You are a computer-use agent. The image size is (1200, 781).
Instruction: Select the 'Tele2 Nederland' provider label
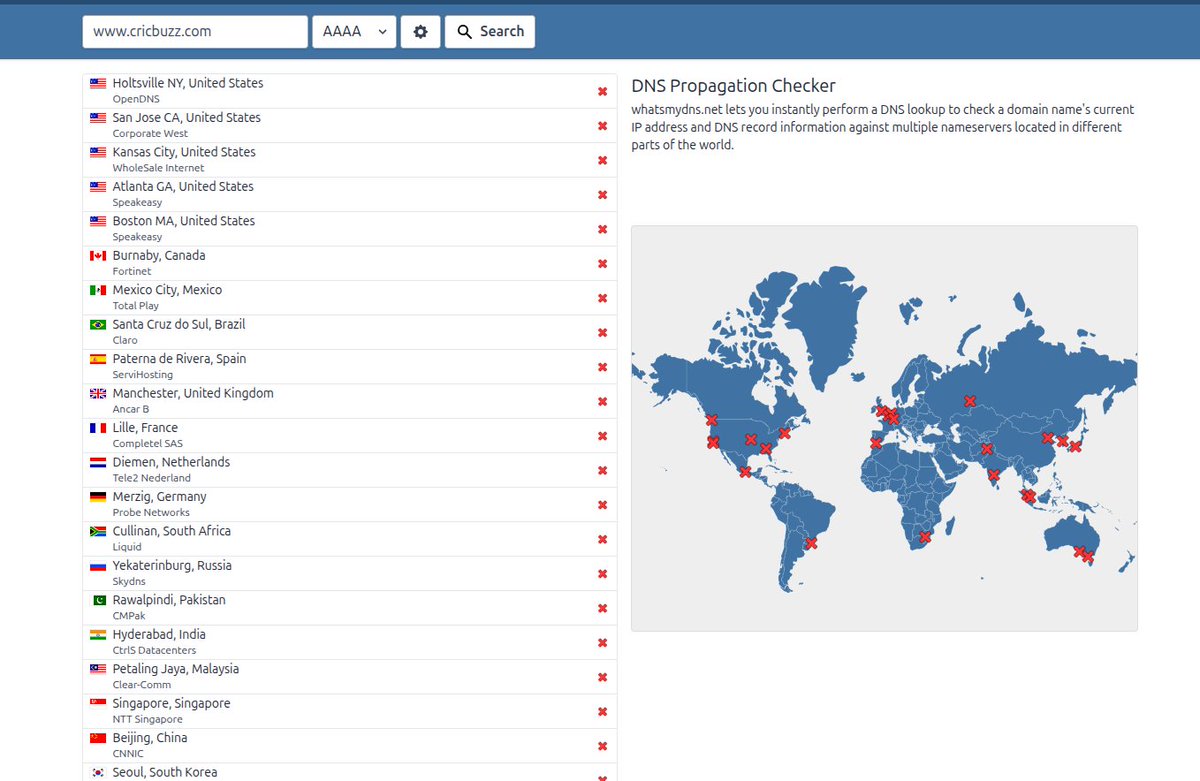[152, 478]
